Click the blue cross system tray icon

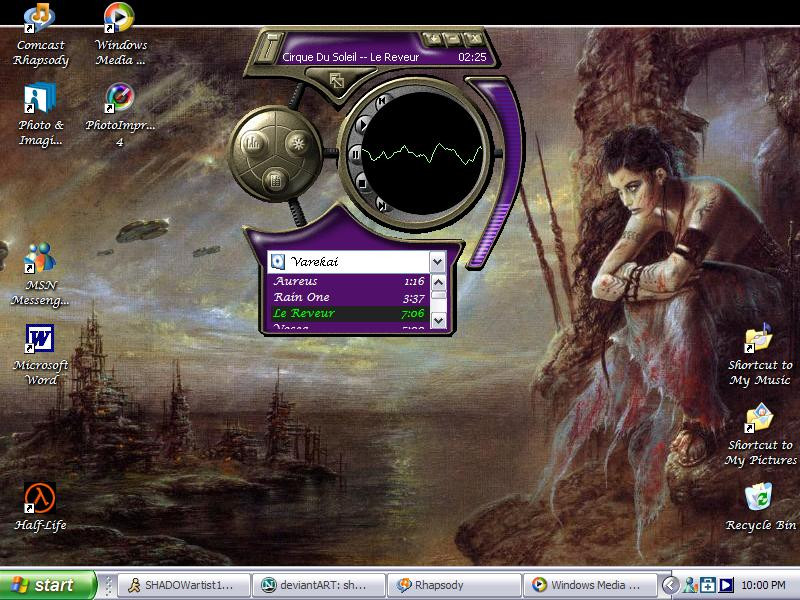(708, 585)
